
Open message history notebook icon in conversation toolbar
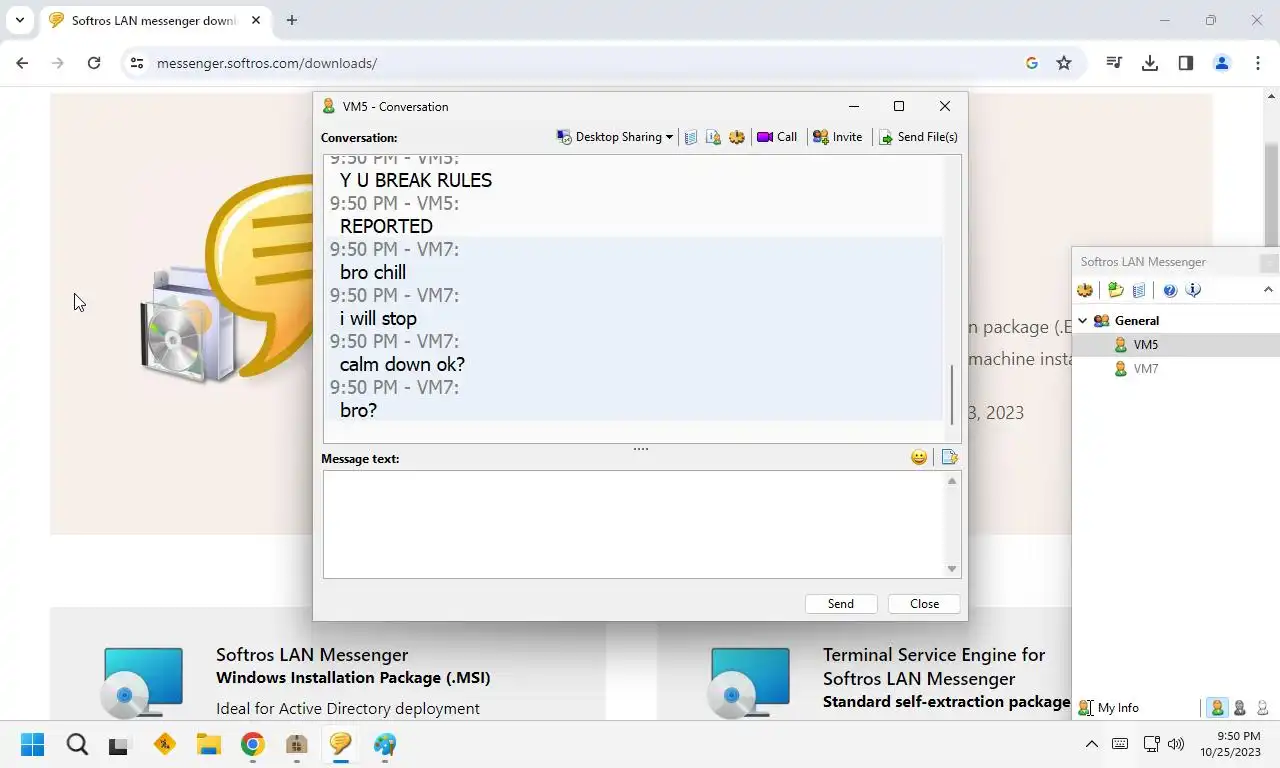pyautogui.click(x=691, y=137)
